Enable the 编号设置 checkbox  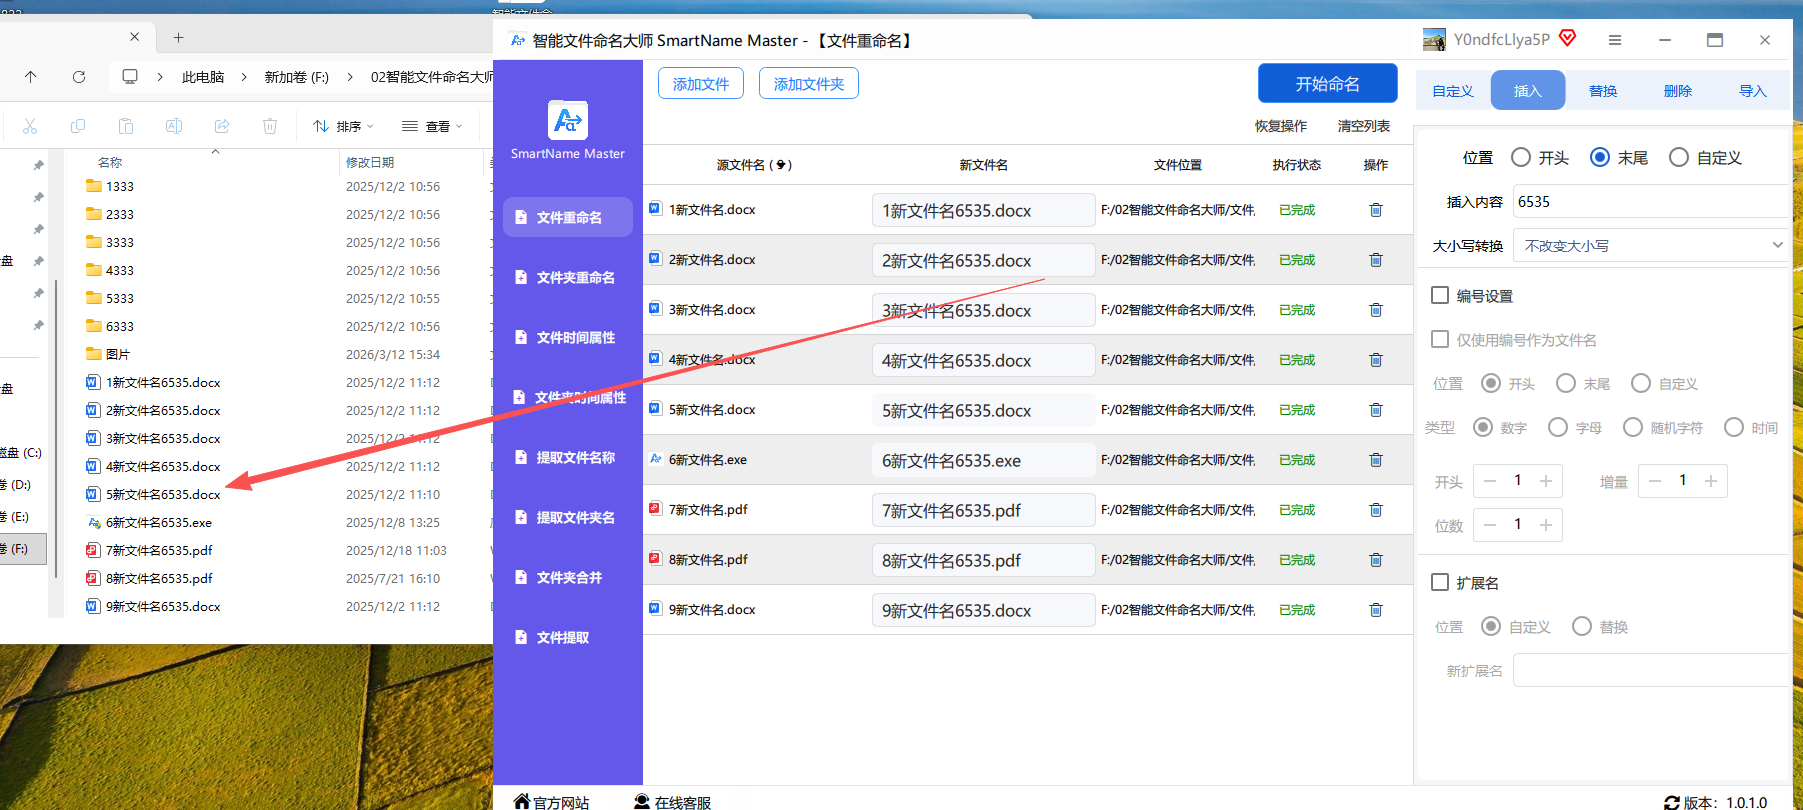click(x=1440, y=295)
